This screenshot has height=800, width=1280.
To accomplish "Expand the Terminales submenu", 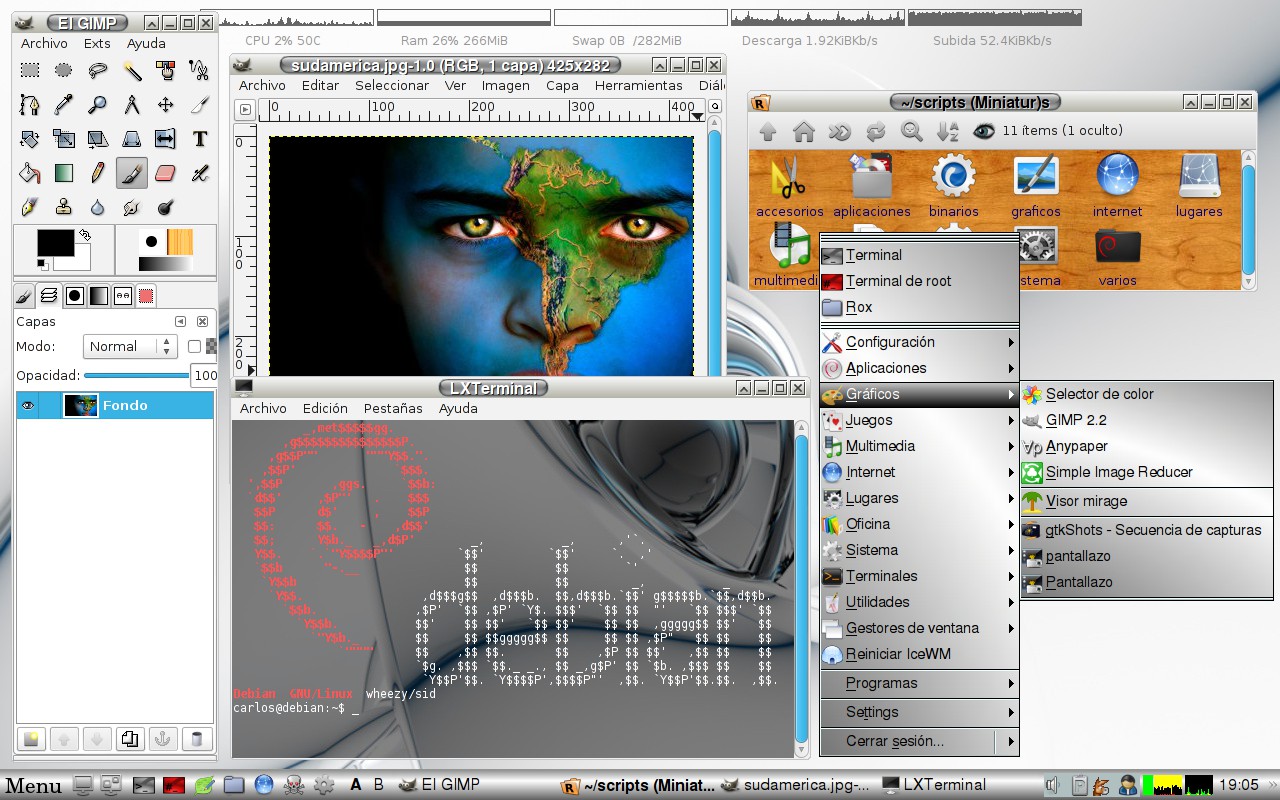I will 919,576.
